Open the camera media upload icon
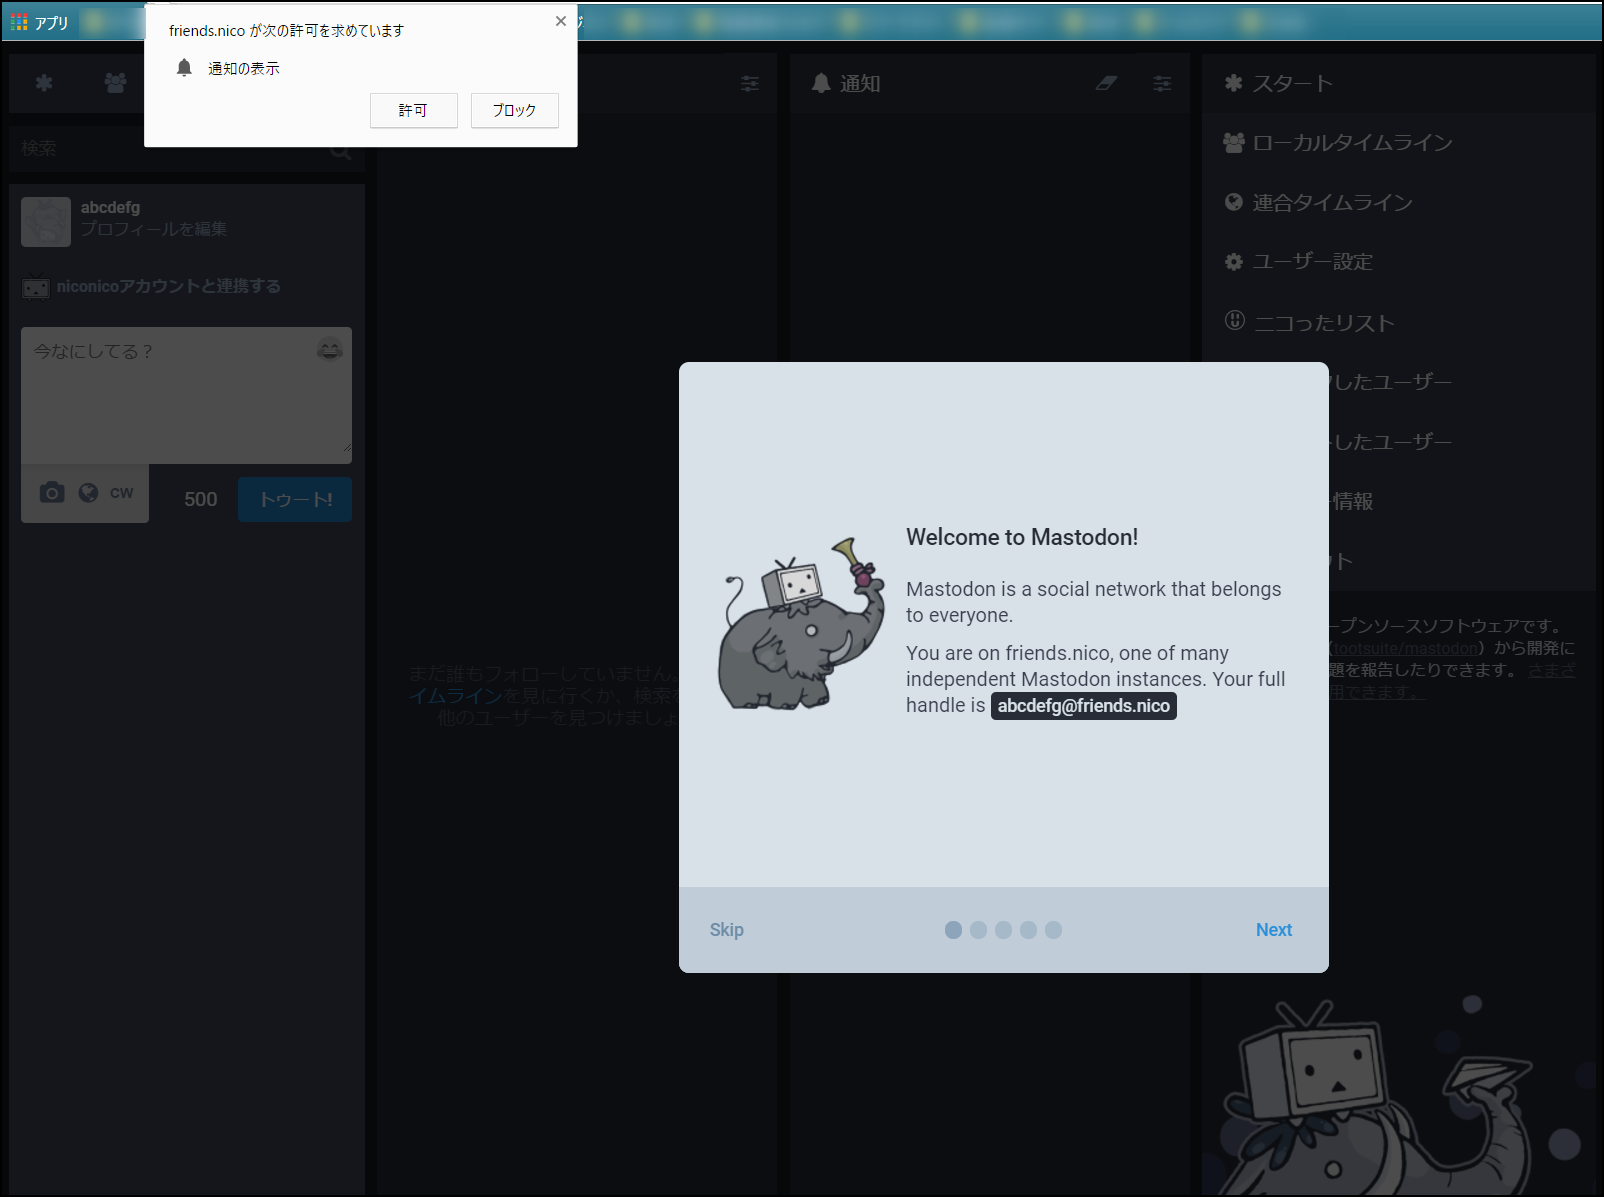Image resolution: width=1604 pixels, height=1197 pixels. click(x=52, y=493)
